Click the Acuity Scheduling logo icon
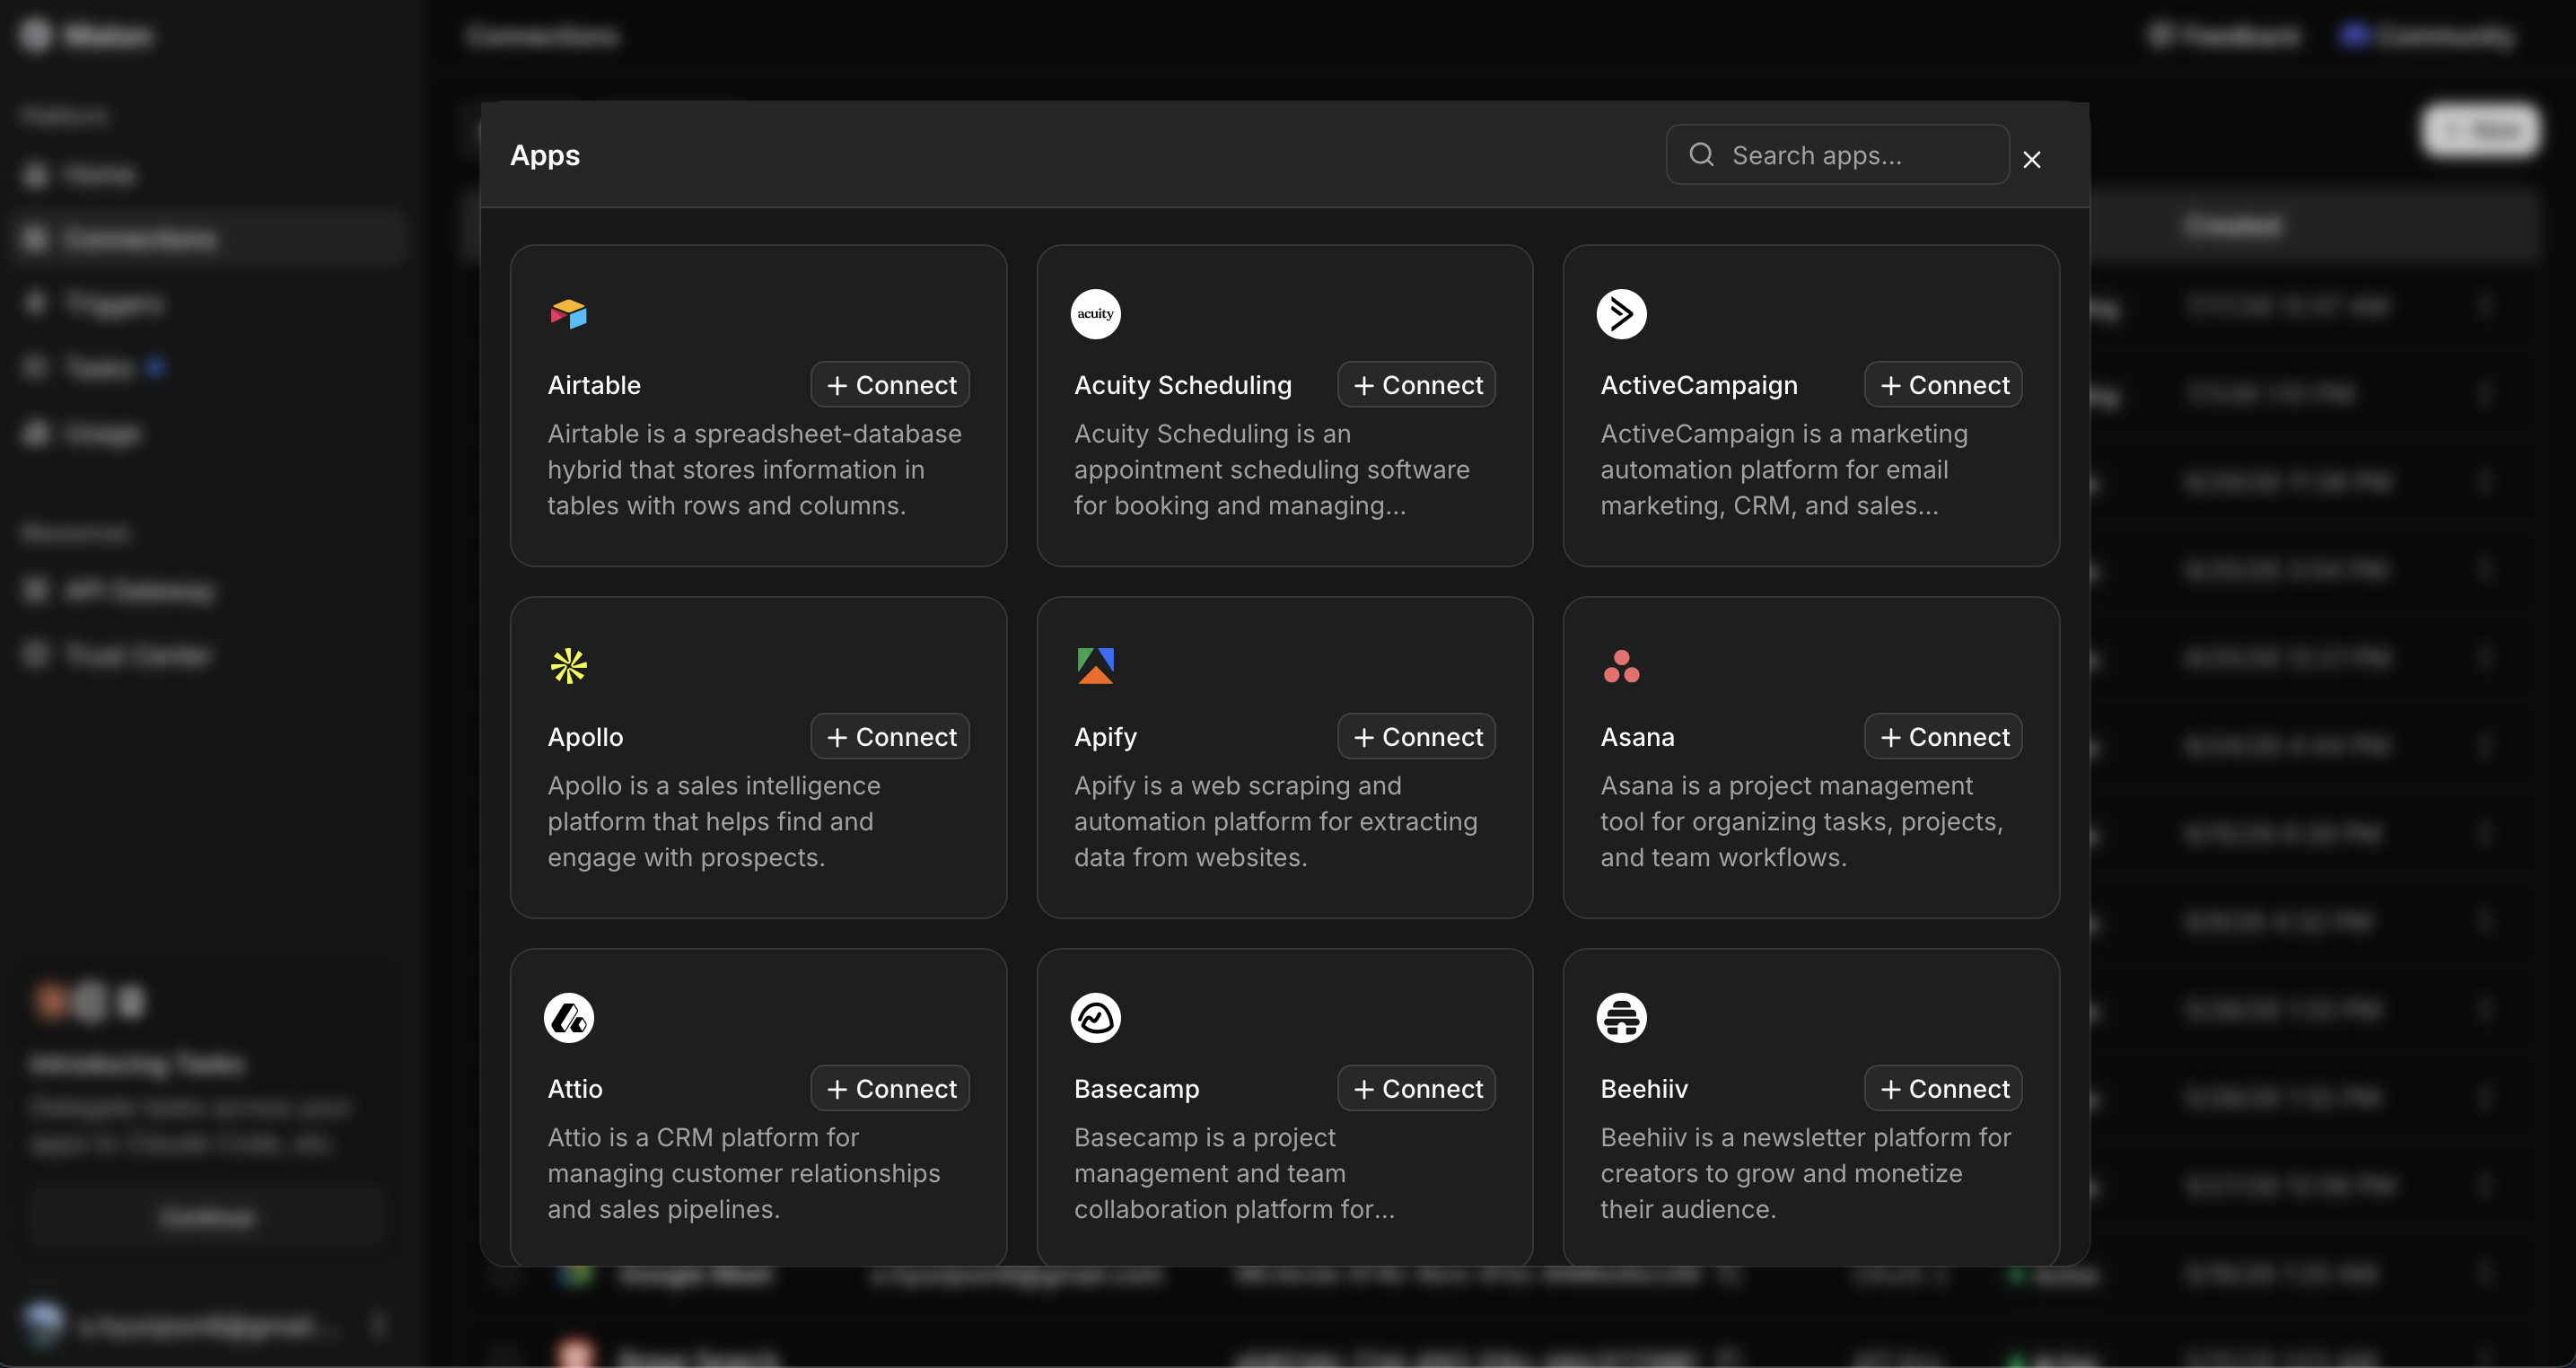This screenshot has width=2576, height=1368. [x=1095, y=314]
